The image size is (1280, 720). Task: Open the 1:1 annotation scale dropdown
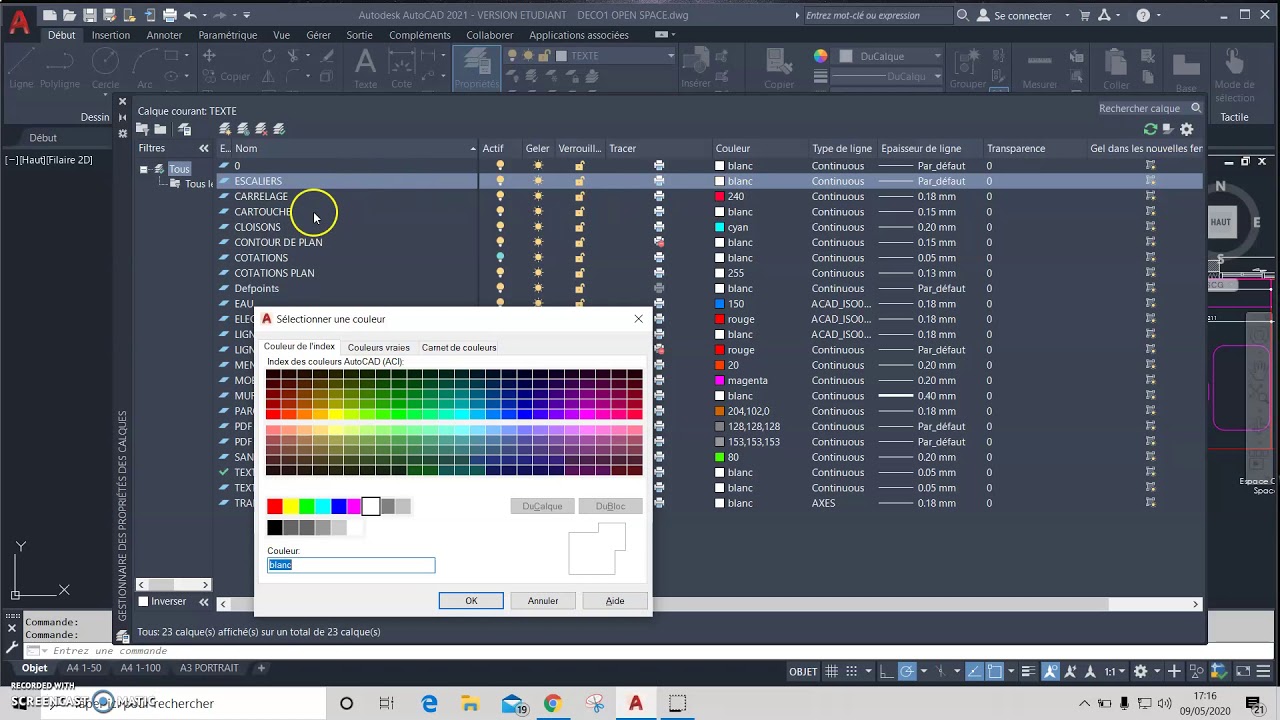coord(1122,671)
